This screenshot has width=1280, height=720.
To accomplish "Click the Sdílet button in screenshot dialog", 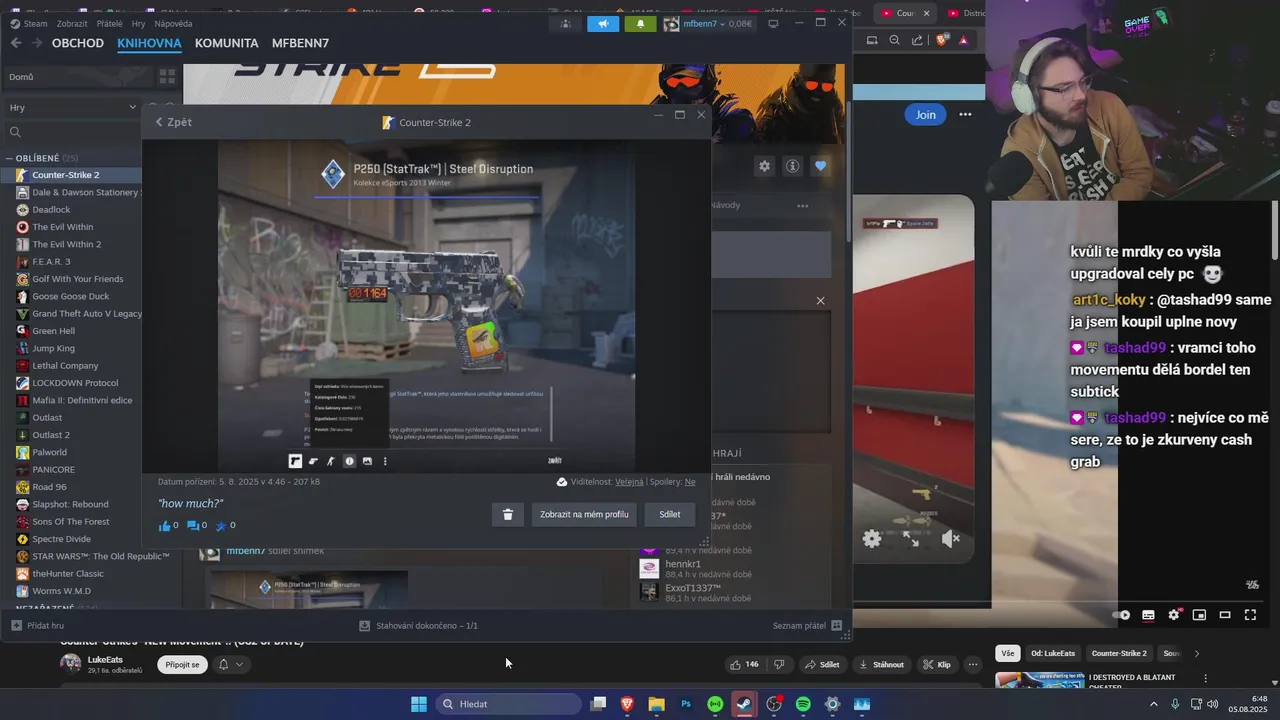I will click(670, 514).
